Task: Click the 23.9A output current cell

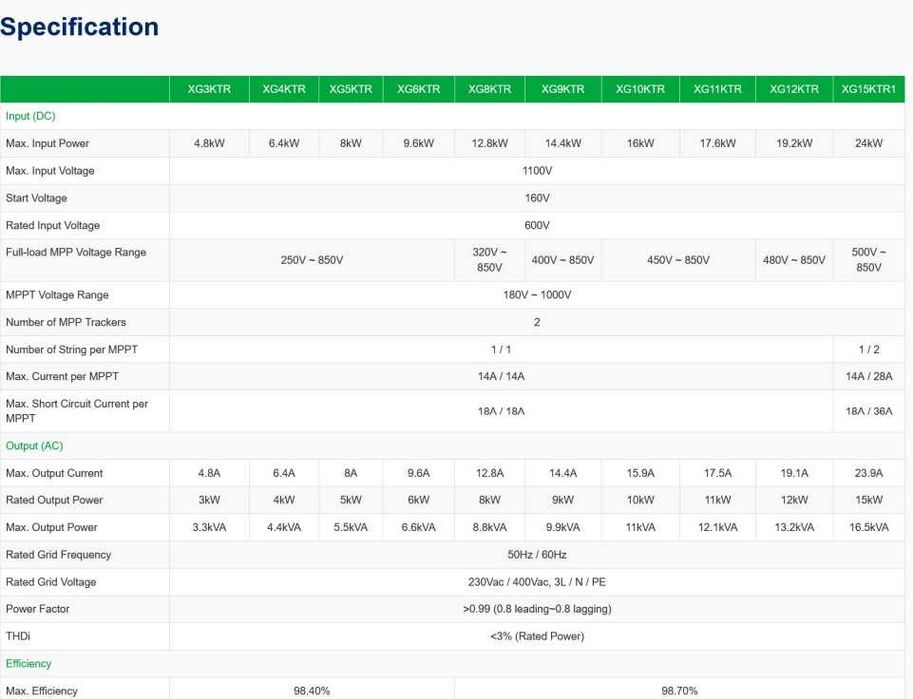Action: click(x=869, y=473)
